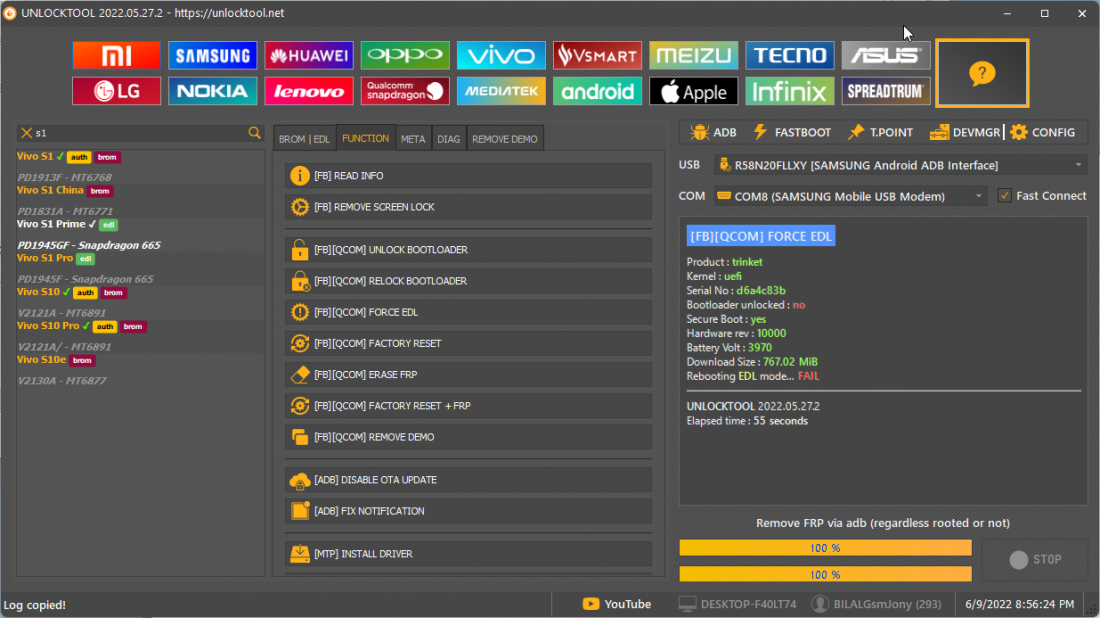Expand the USB device dropdown
This screenshot has width=1100, height=618.
point(1078,165)
